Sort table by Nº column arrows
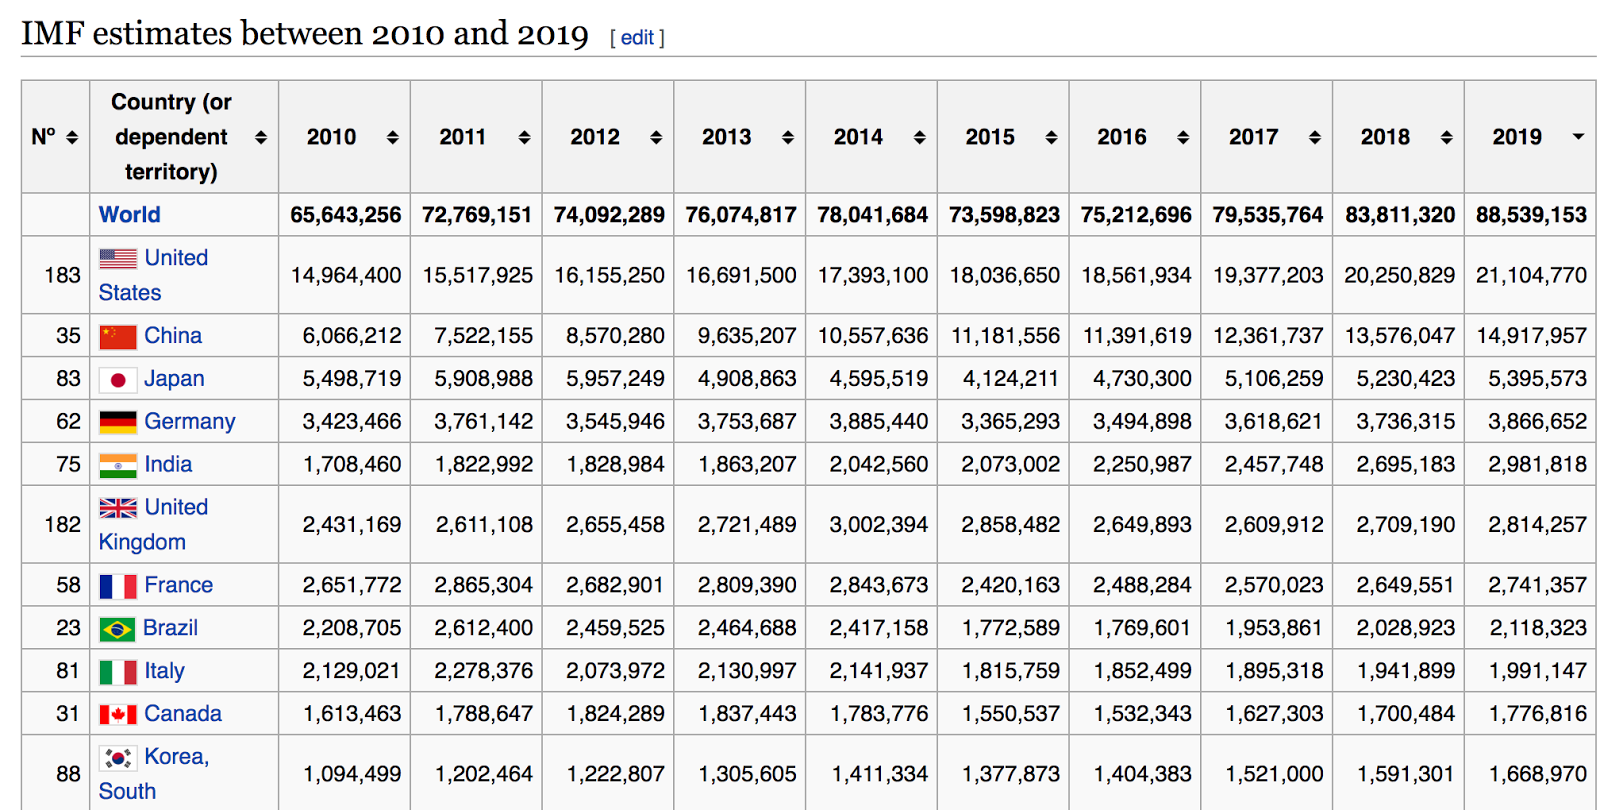This screenshot has height=810, width=1600. pyautogui.click(x=72, y=137)
